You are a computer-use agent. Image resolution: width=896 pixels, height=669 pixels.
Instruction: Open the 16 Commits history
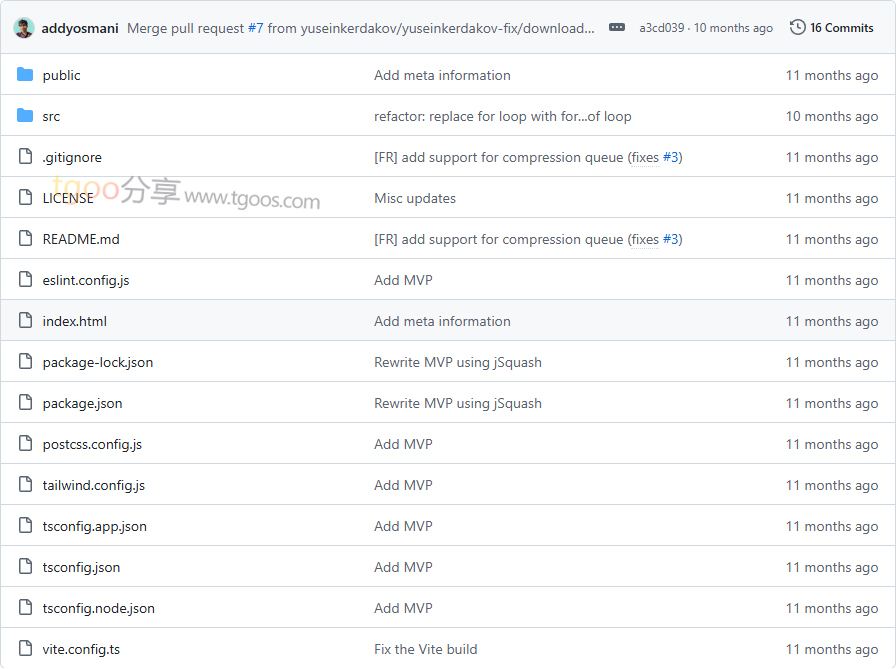841,28
